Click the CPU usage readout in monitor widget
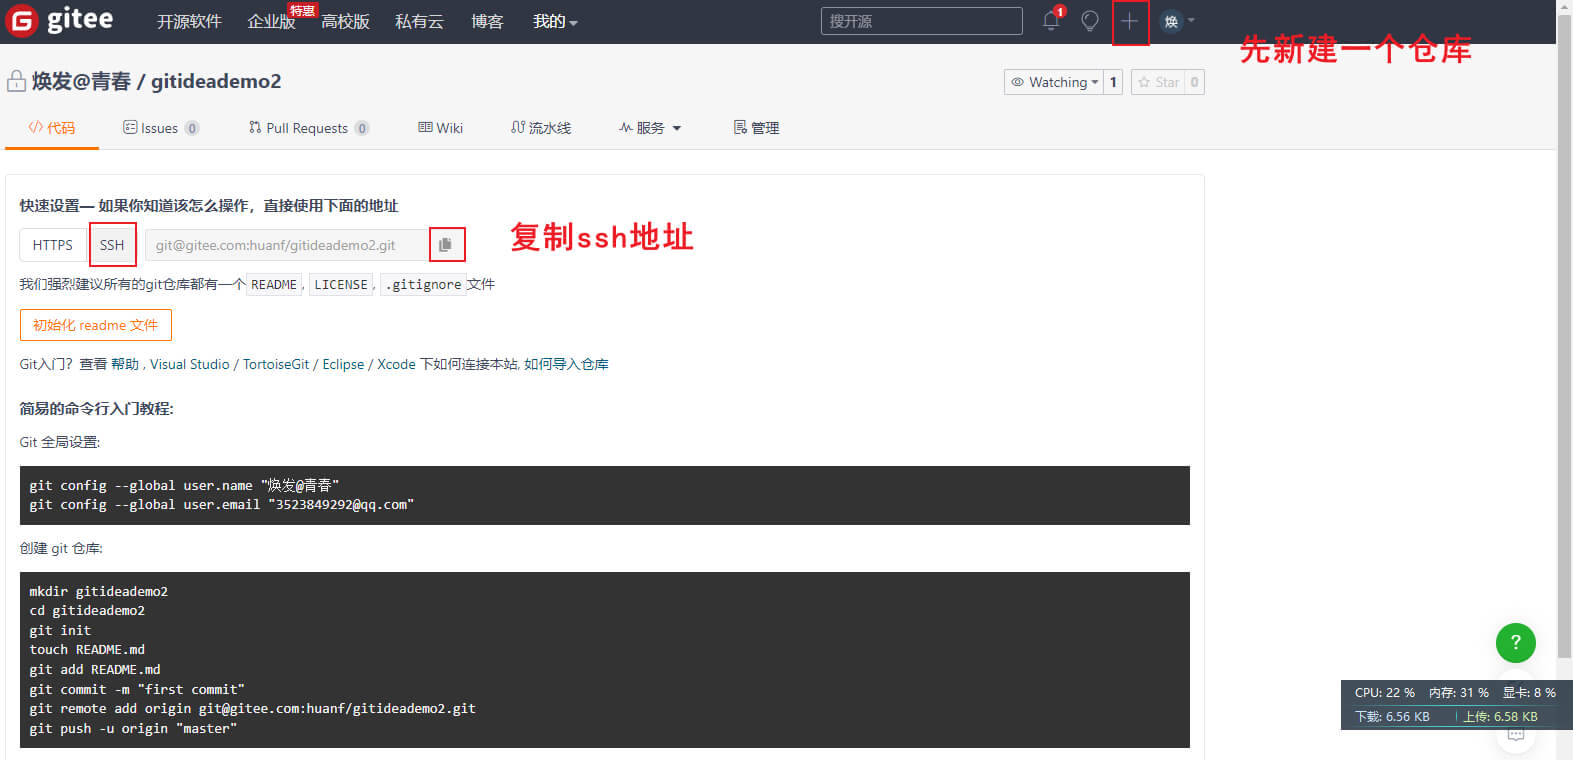Image resolution: width=1573 pixels, height=760 pixels. [1384, 692]
